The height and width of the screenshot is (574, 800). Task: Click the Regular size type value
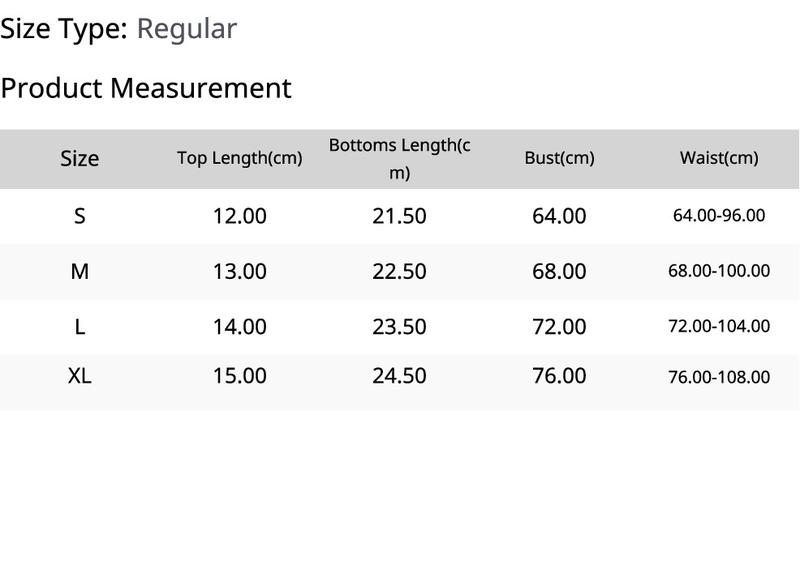tap(187, 29)
